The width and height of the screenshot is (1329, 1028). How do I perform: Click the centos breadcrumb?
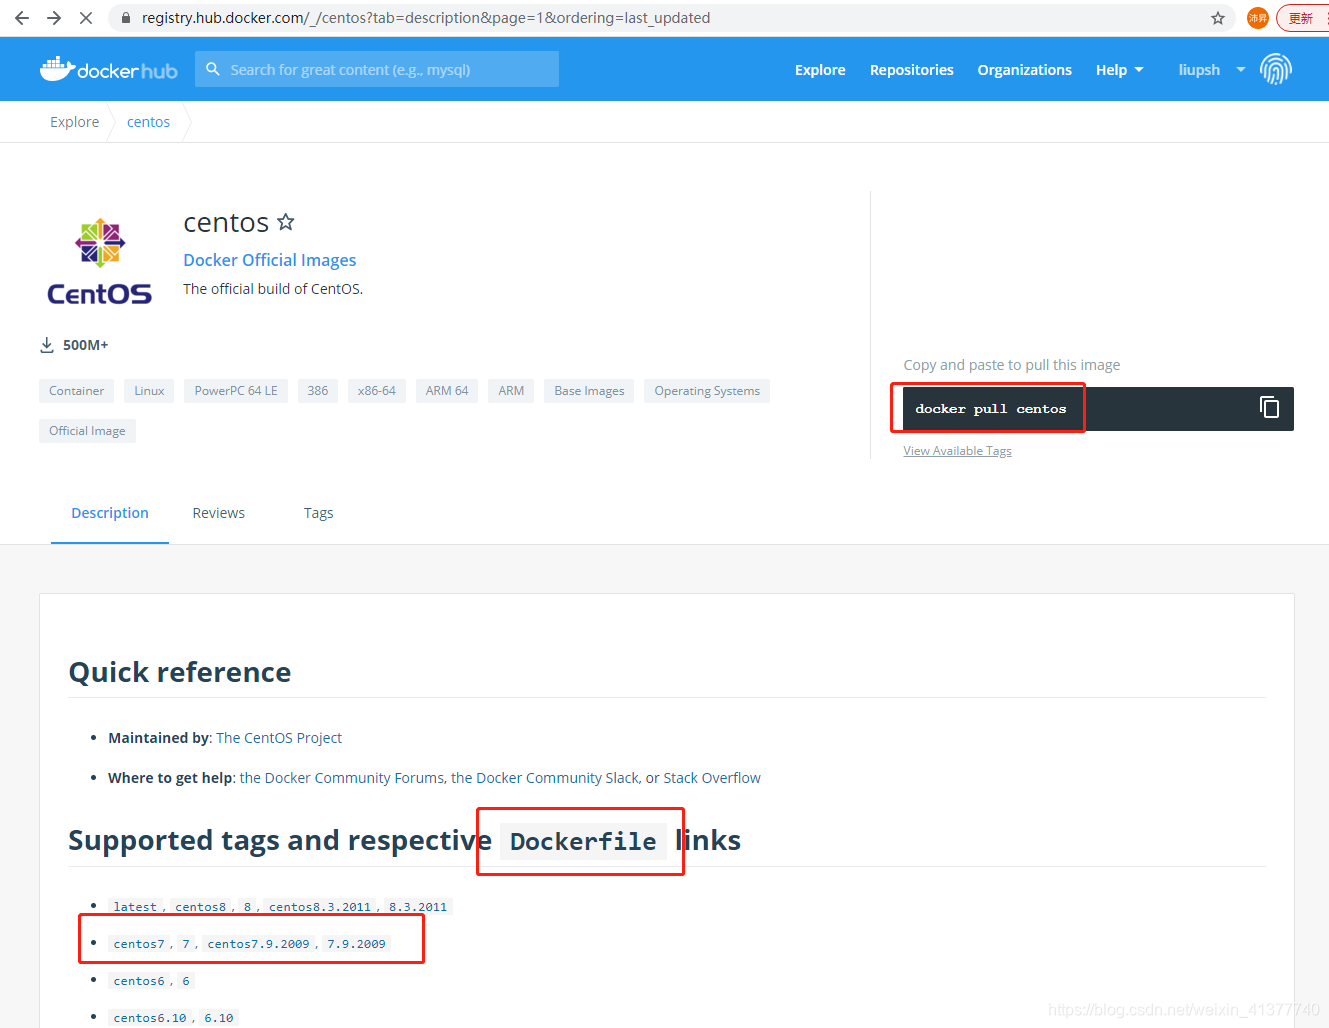148,122
